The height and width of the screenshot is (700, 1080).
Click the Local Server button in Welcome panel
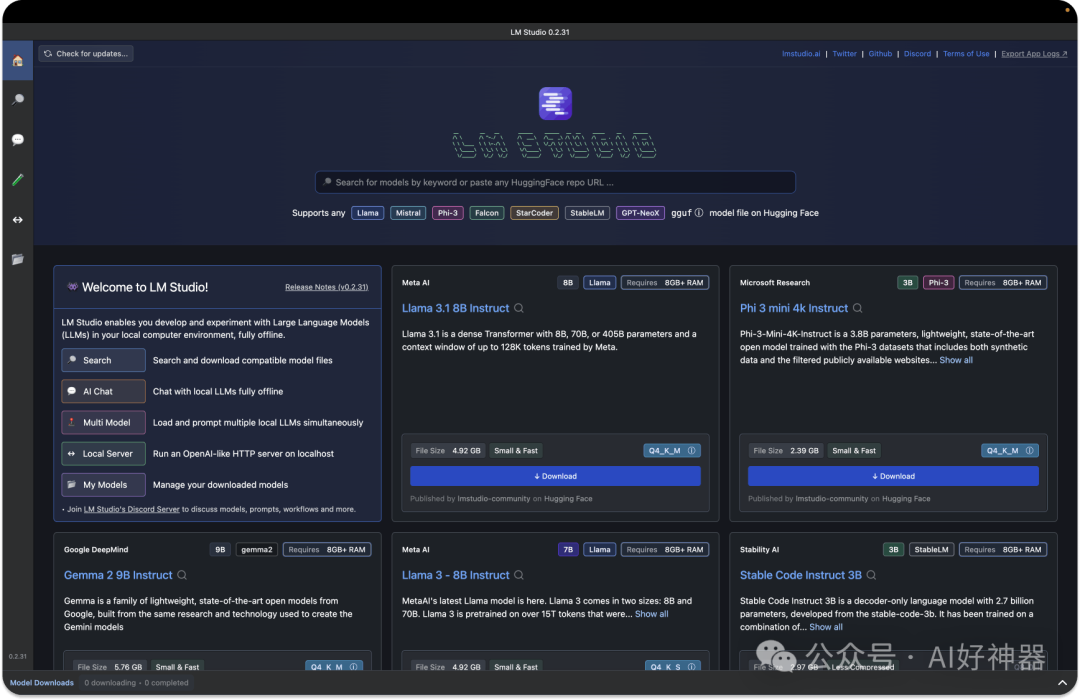pyautogui.click(x=103, y=453)
